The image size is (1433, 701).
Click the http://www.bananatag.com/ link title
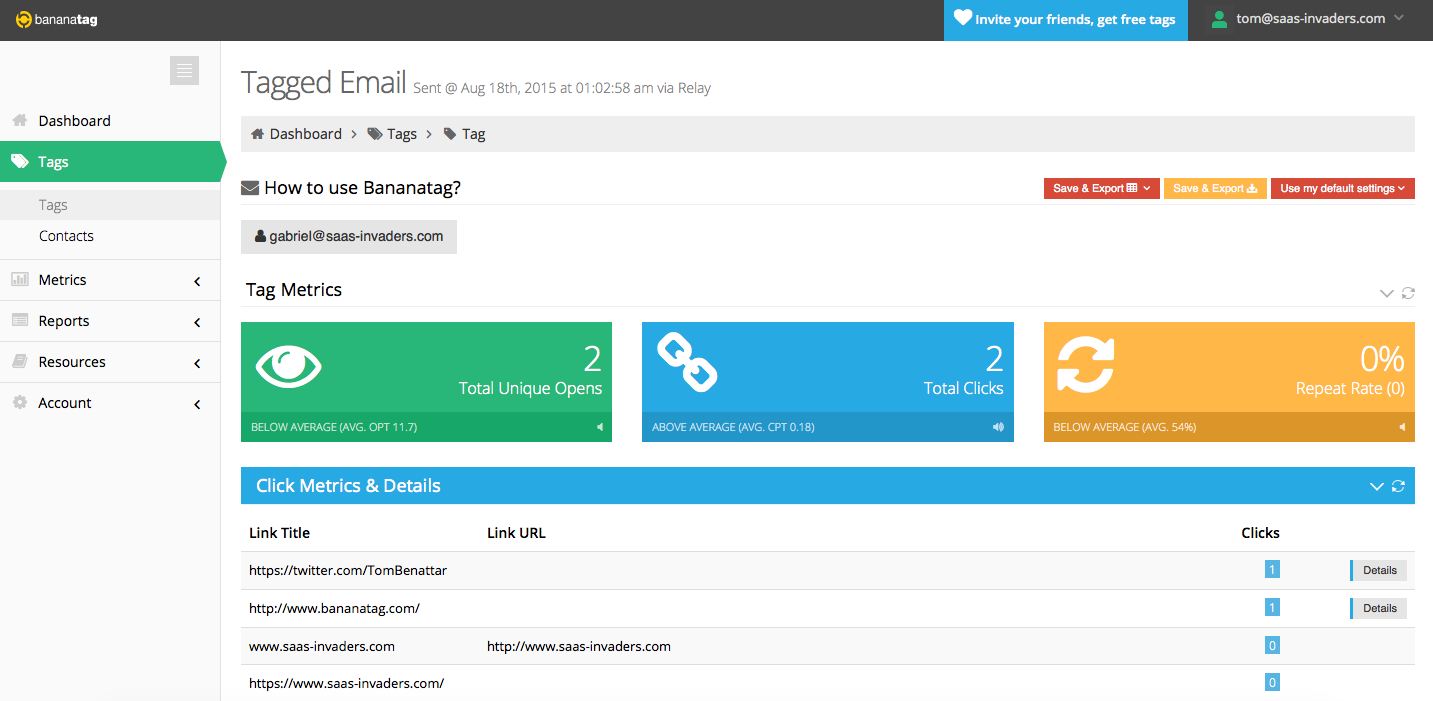click(x=334, y=608)
